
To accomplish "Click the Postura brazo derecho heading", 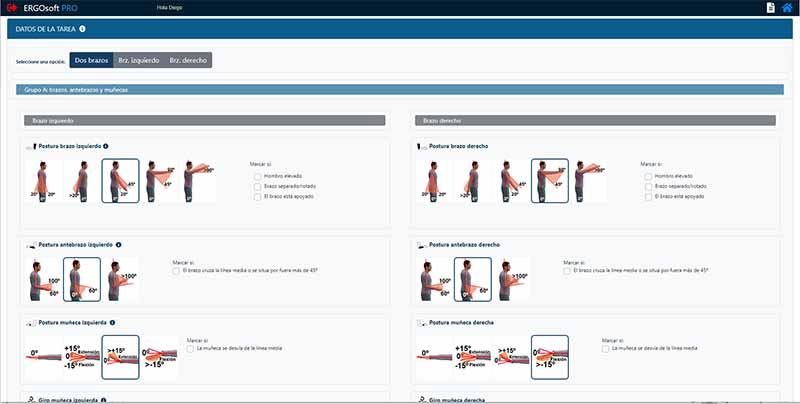I will pos(458,146).
